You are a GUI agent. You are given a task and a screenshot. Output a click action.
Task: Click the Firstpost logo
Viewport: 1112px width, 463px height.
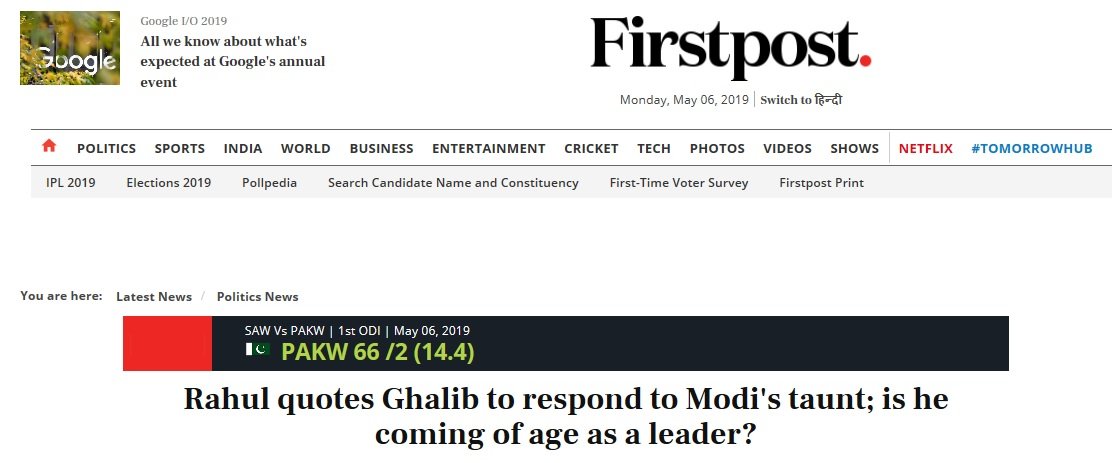tap(730, 48)
